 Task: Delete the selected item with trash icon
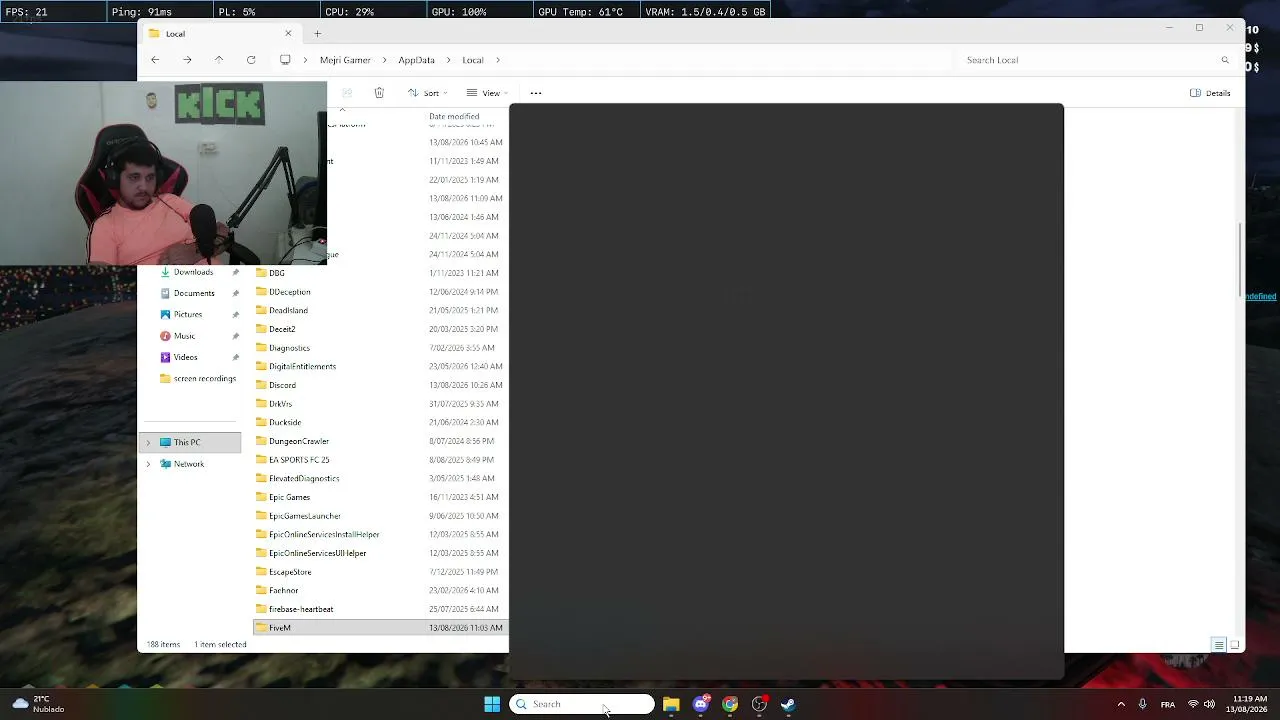379,93
